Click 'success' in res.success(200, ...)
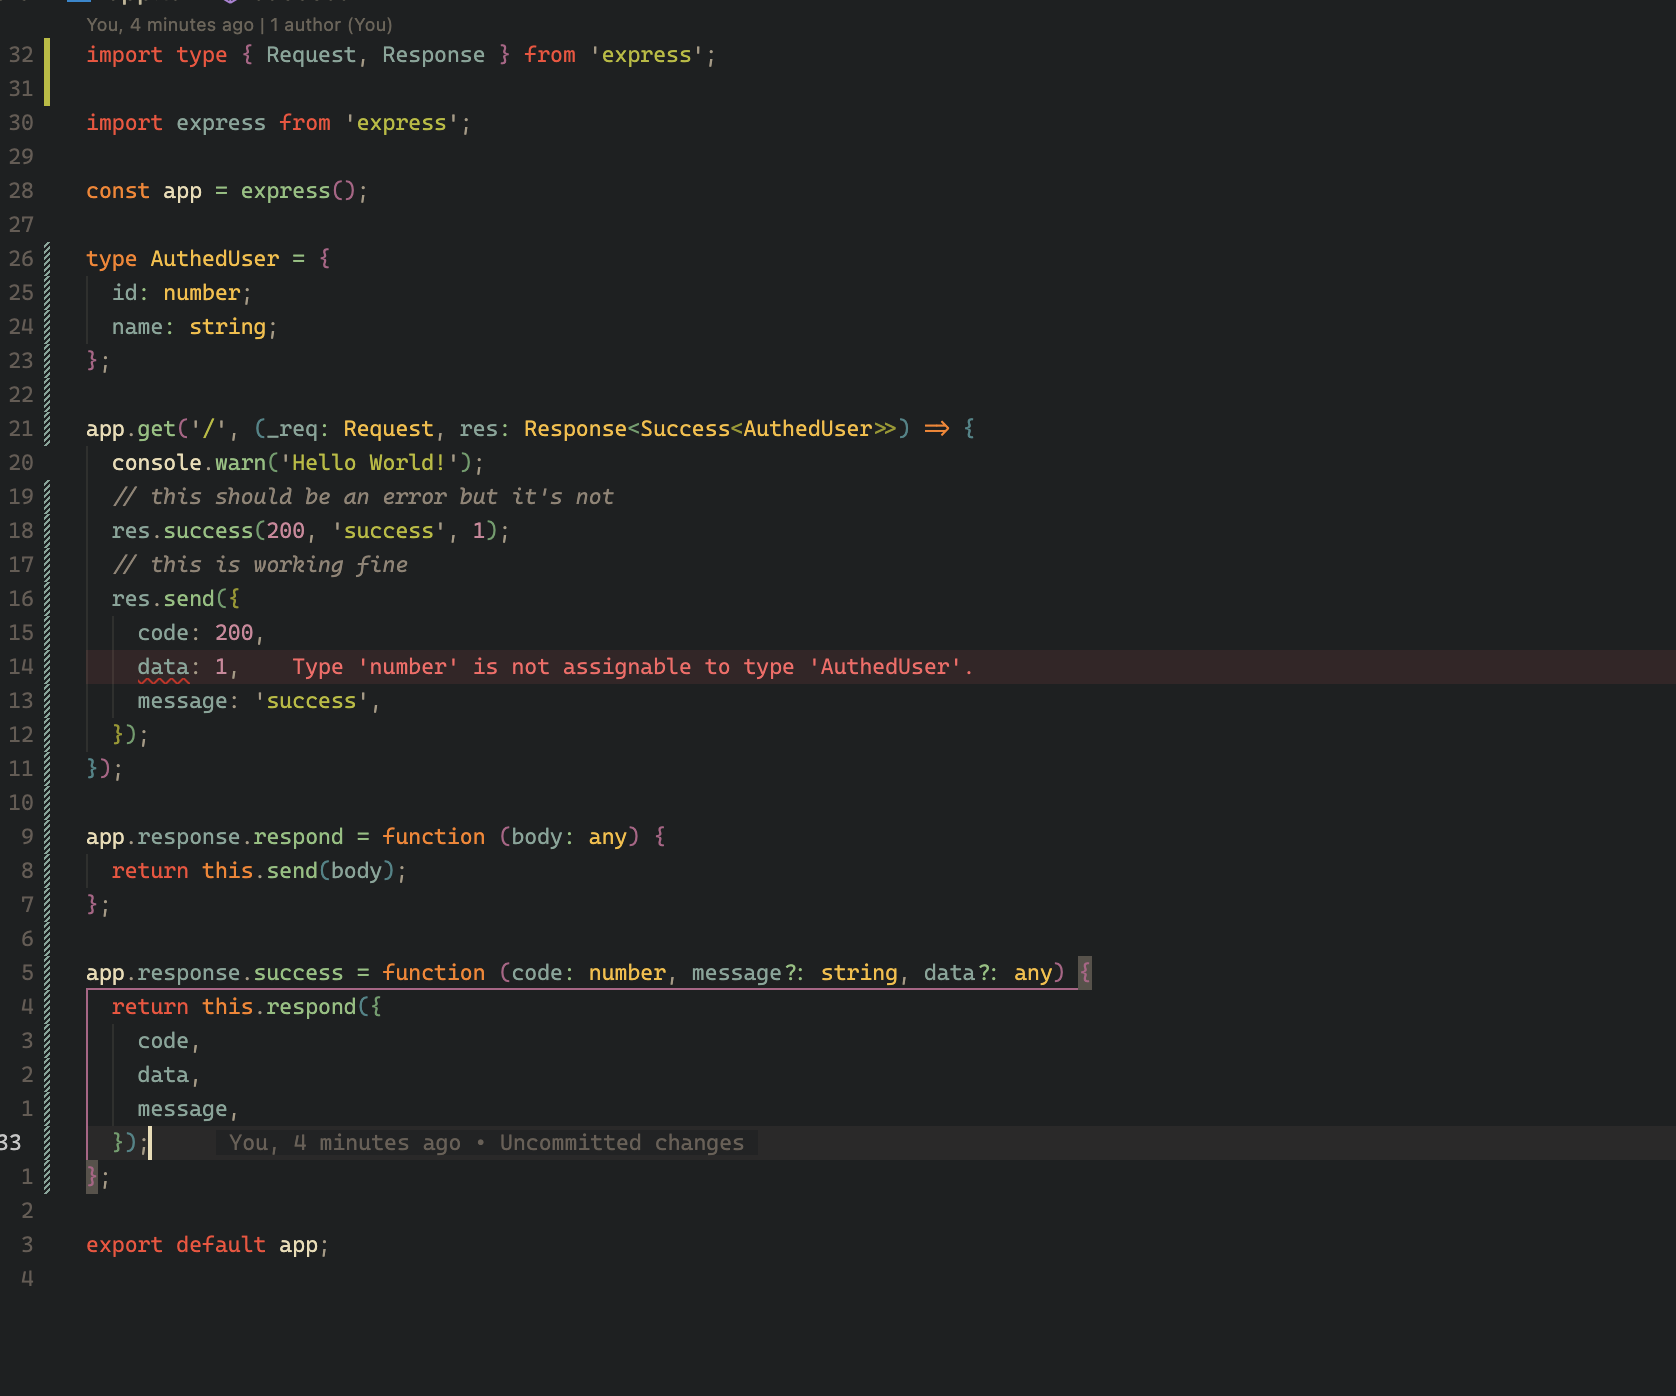The image size is (1676, 1396). [x=209, y=531]
